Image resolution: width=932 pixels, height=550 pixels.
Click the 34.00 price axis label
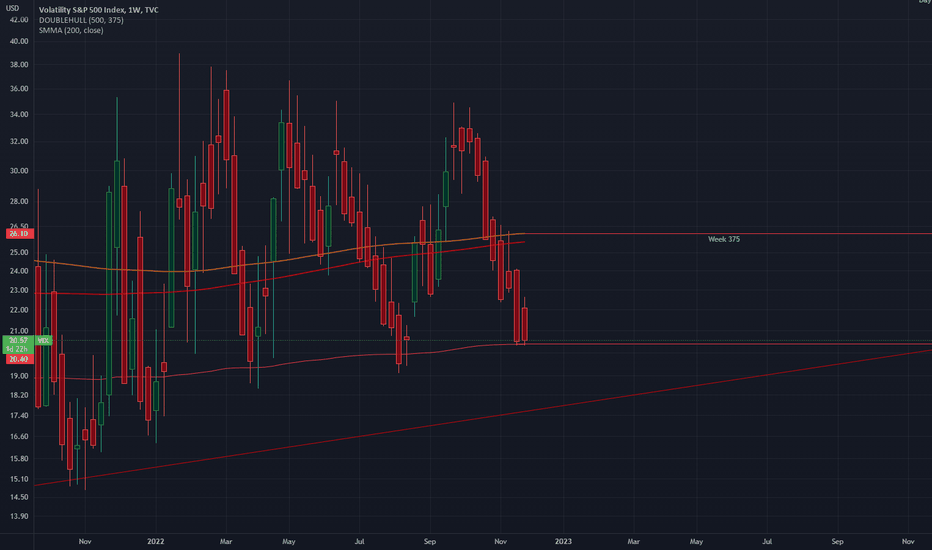pos(19,114)
